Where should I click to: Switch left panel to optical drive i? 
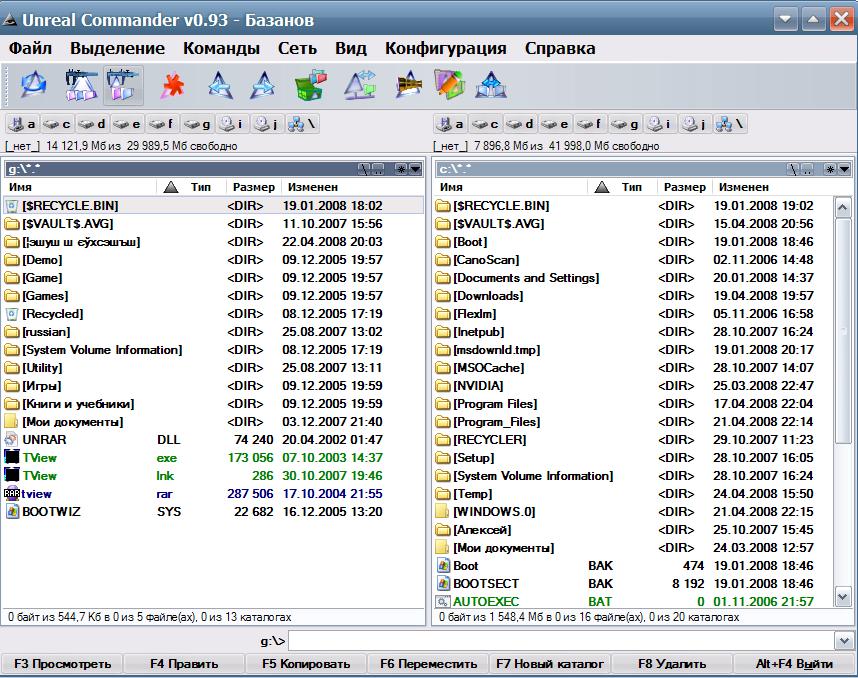tap(232, 124)
